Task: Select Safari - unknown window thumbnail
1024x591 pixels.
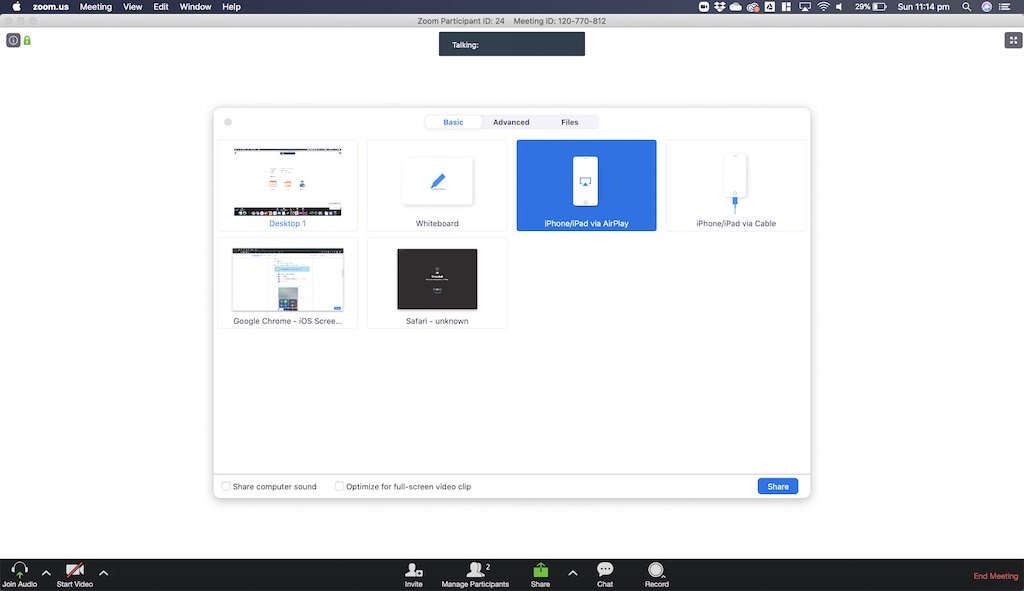Action: (x=437, y=283)
